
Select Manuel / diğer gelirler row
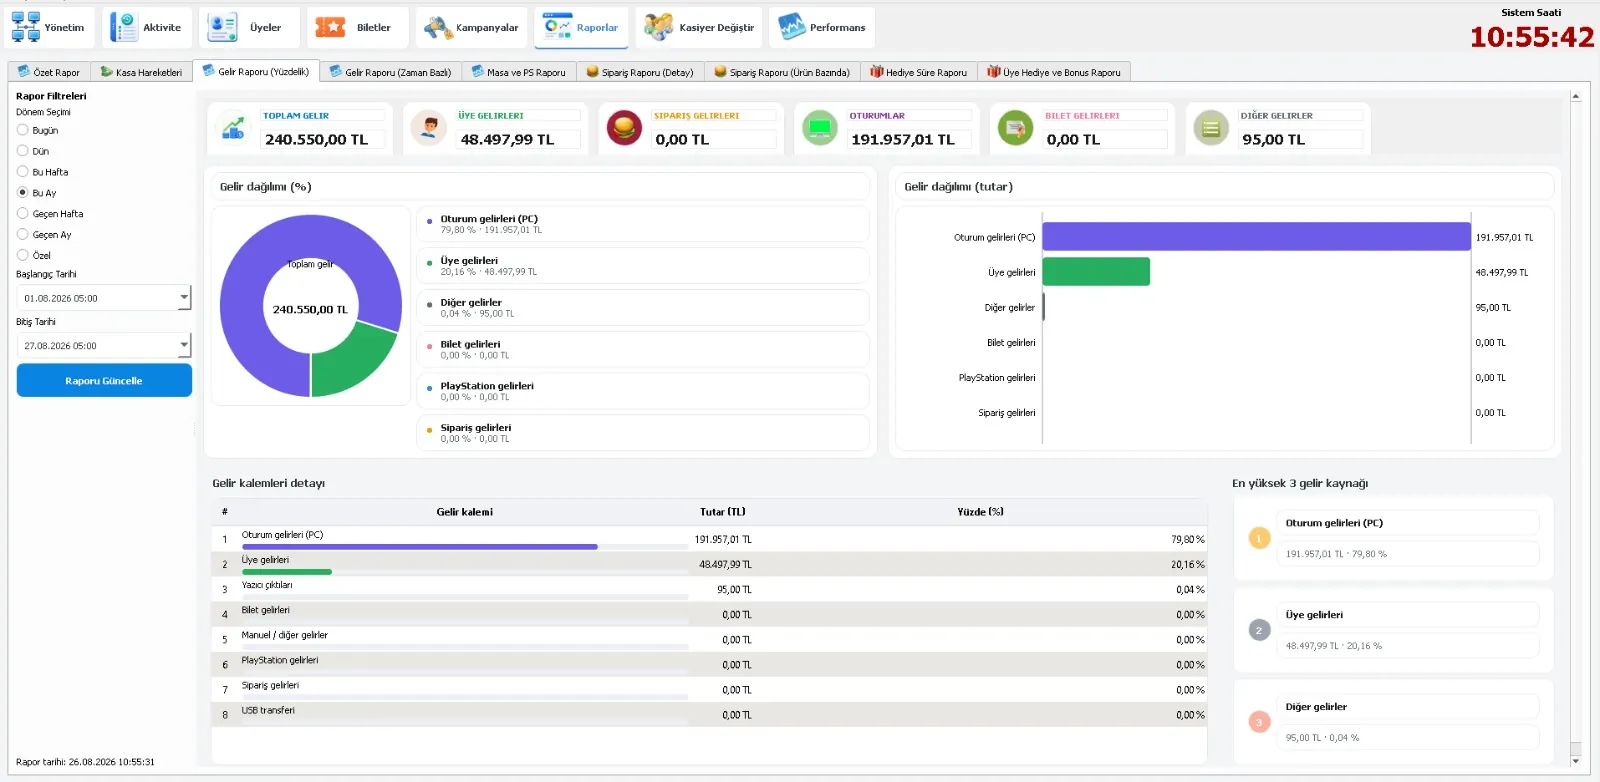point(709,639)
